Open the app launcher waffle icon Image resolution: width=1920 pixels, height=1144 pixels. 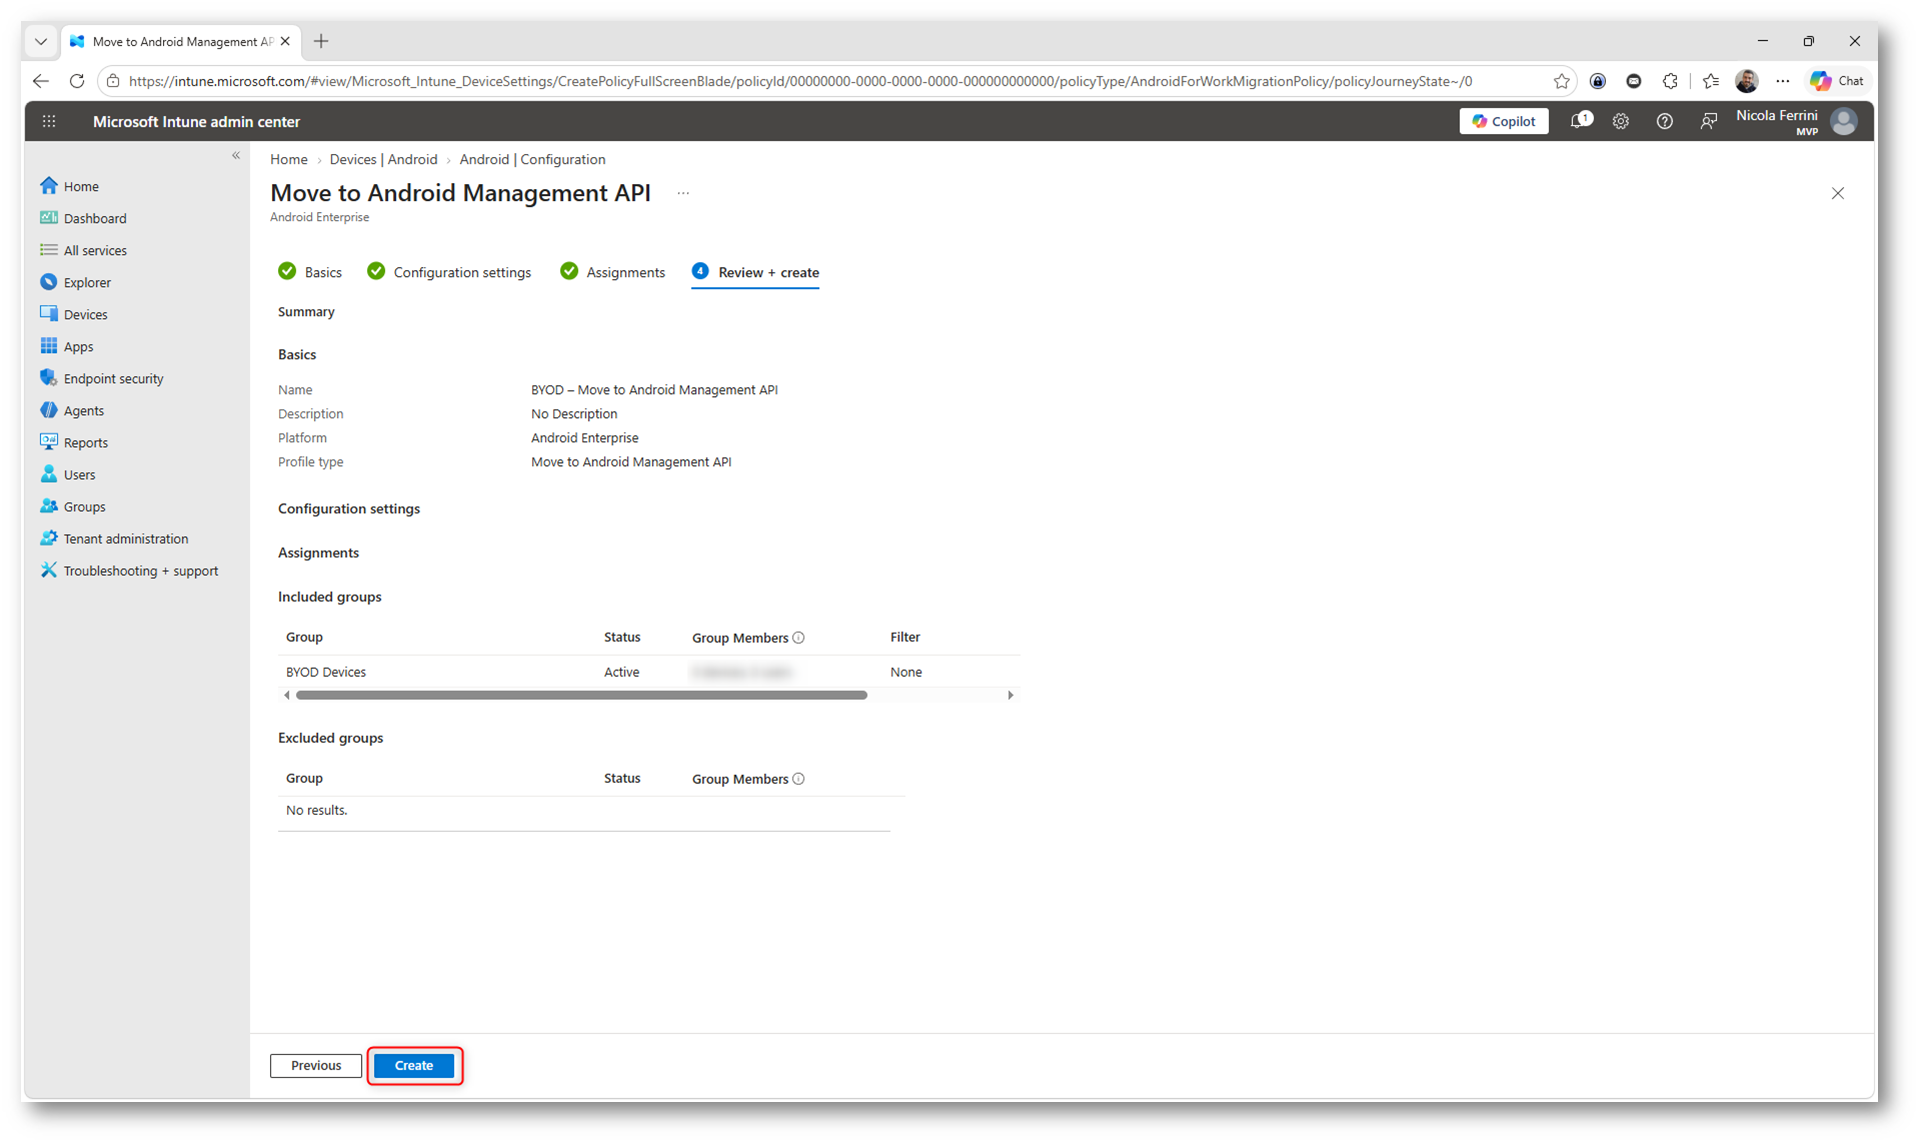pyautogui.click(x=49, y=121)
